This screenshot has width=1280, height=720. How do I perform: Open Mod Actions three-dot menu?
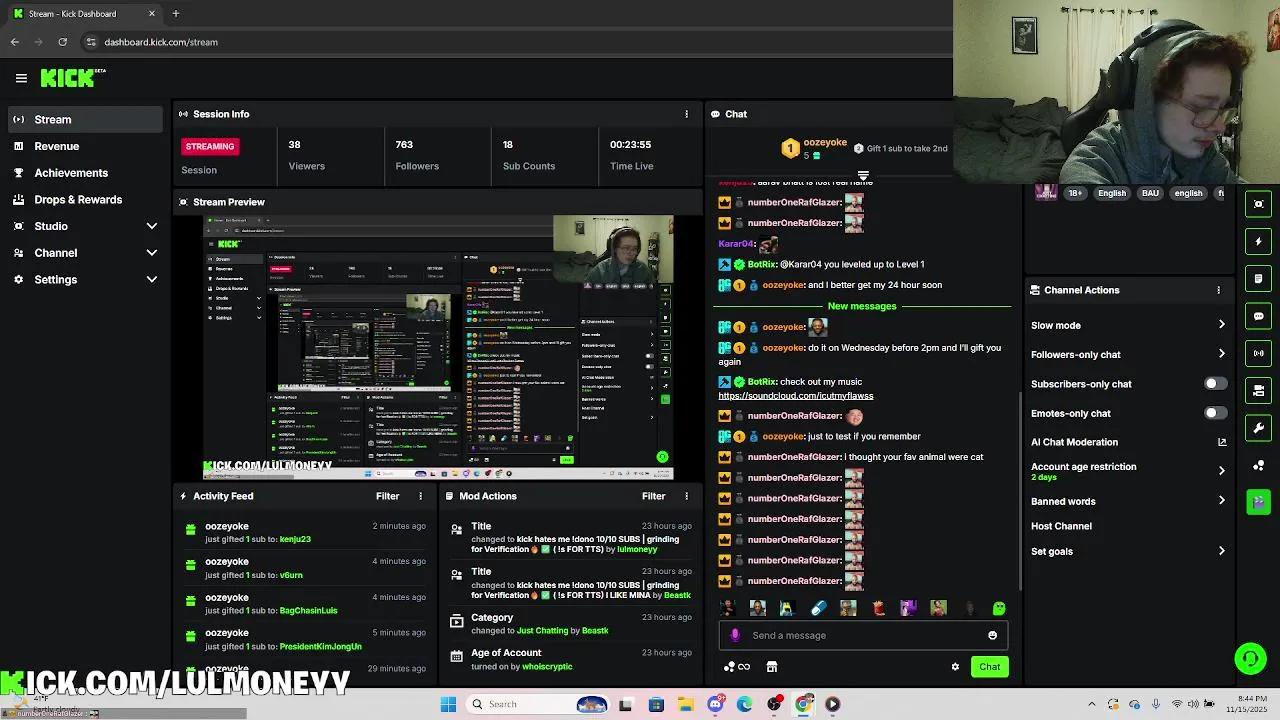686,496
